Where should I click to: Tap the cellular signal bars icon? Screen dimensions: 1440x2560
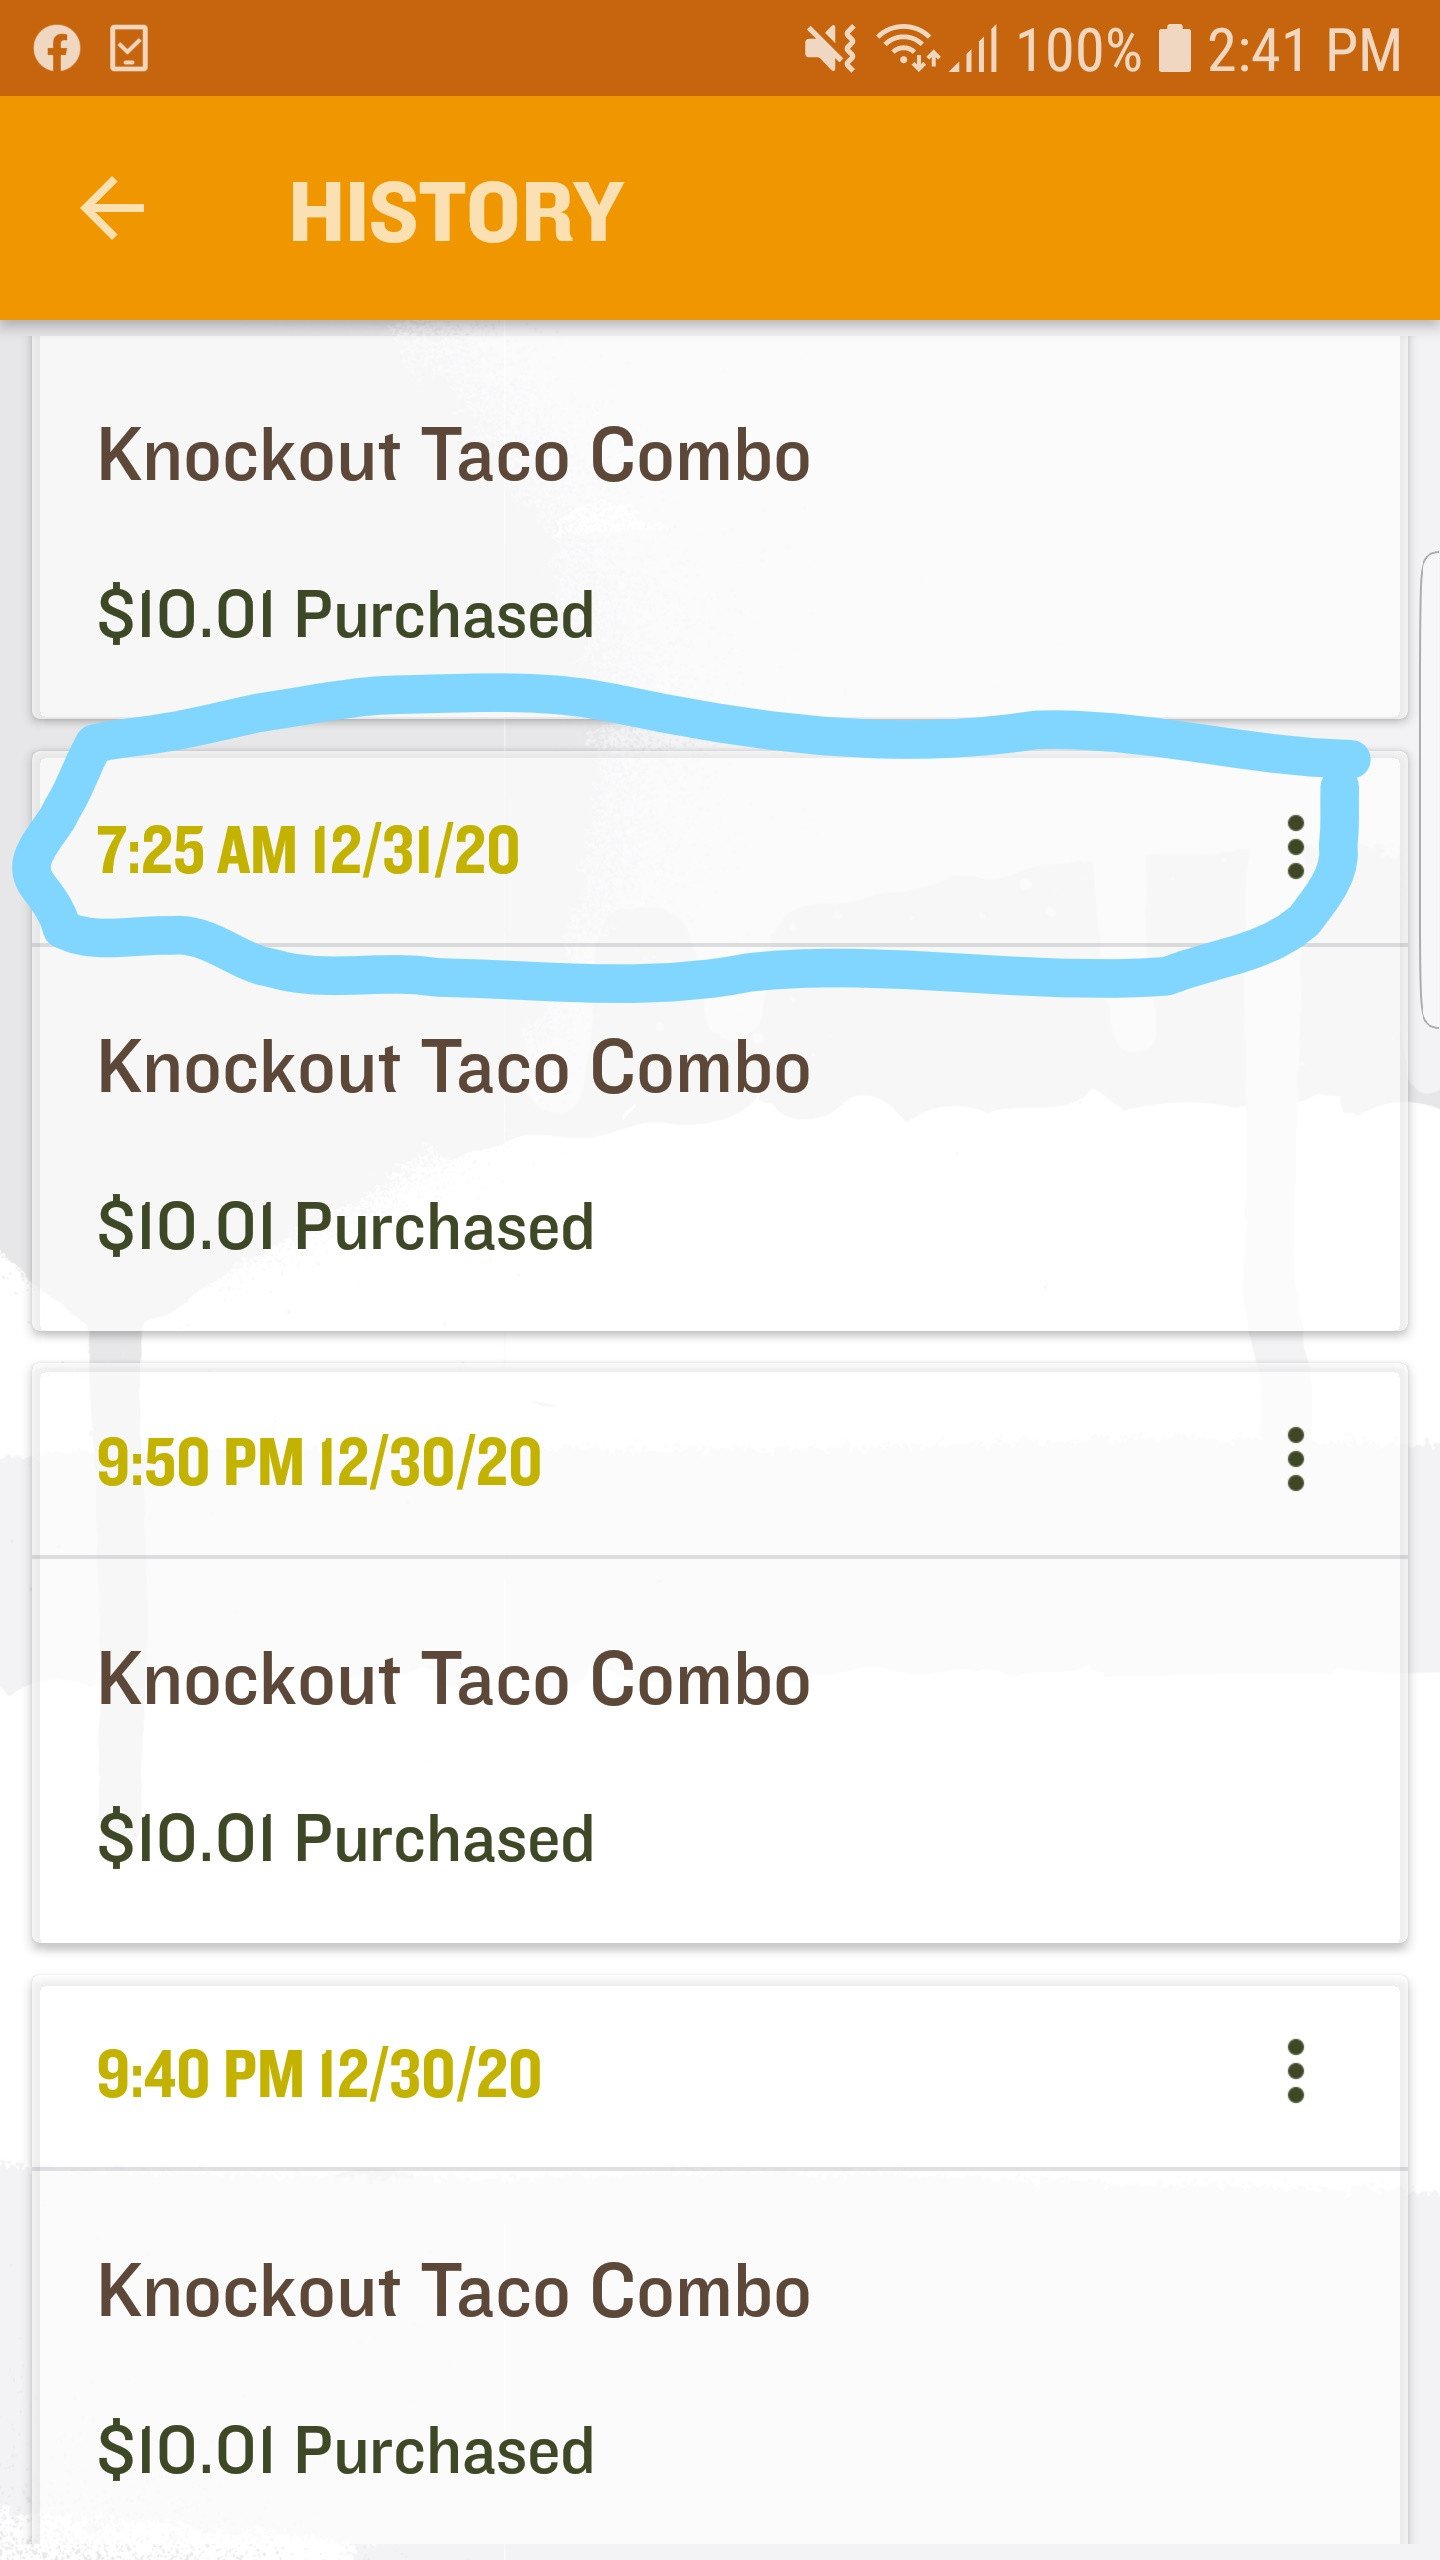coord(977,49)
